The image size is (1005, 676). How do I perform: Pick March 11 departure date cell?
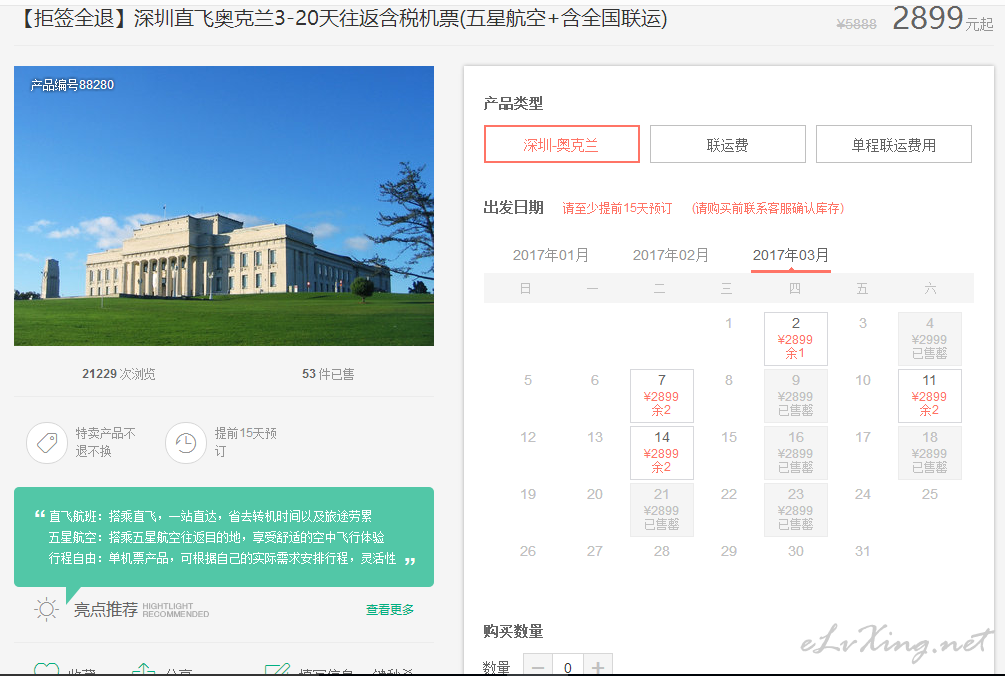coord(929,395)
